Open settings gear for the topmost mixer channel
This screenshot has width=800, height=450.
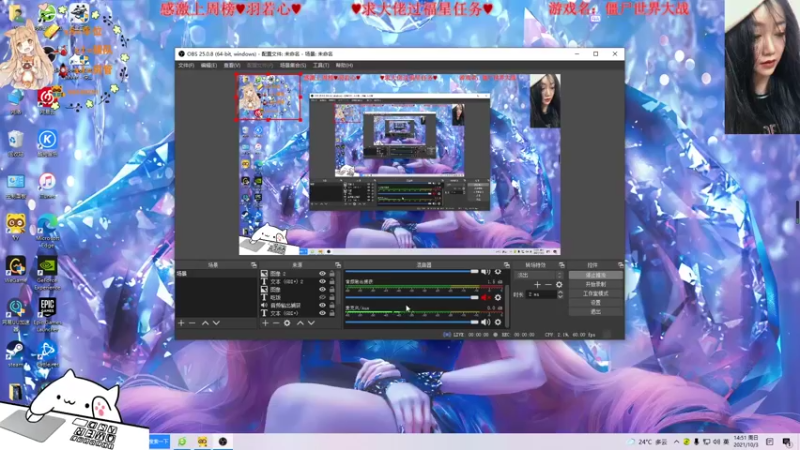tap(498, 272)
